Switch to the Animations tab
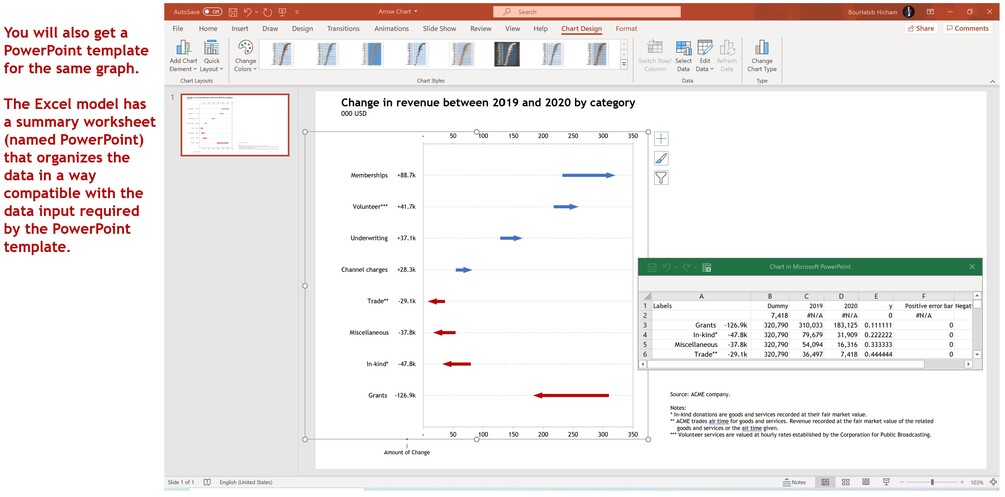 coord(392,29)
